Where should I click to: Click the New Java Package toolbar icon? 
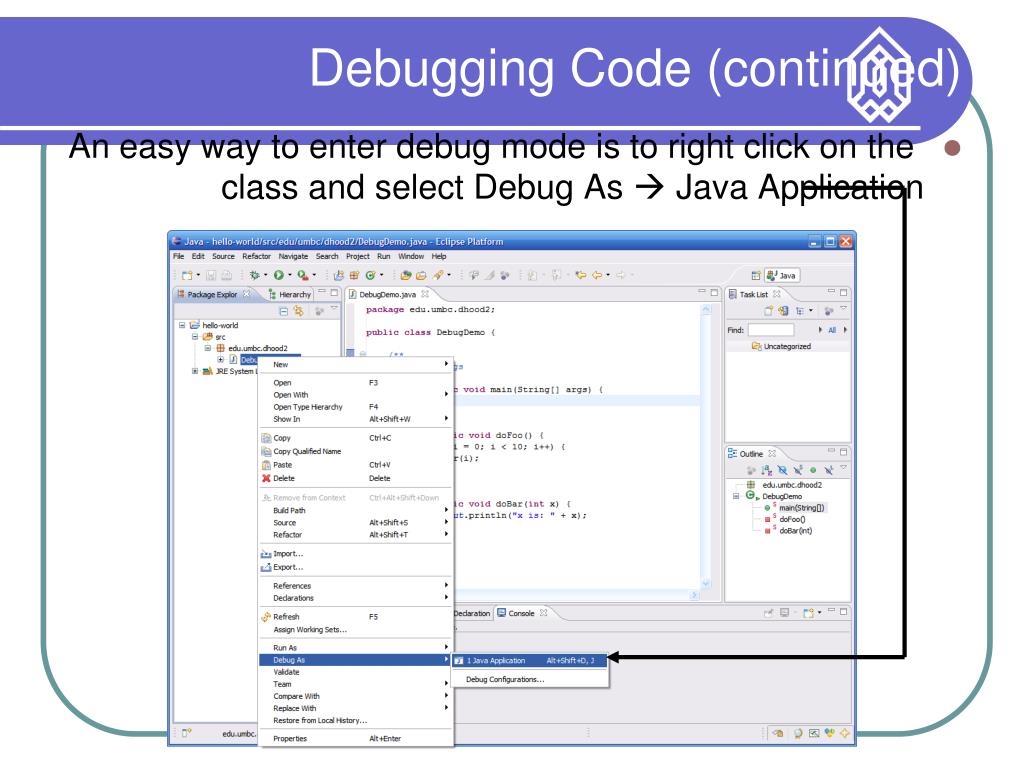tap(354, 276)
